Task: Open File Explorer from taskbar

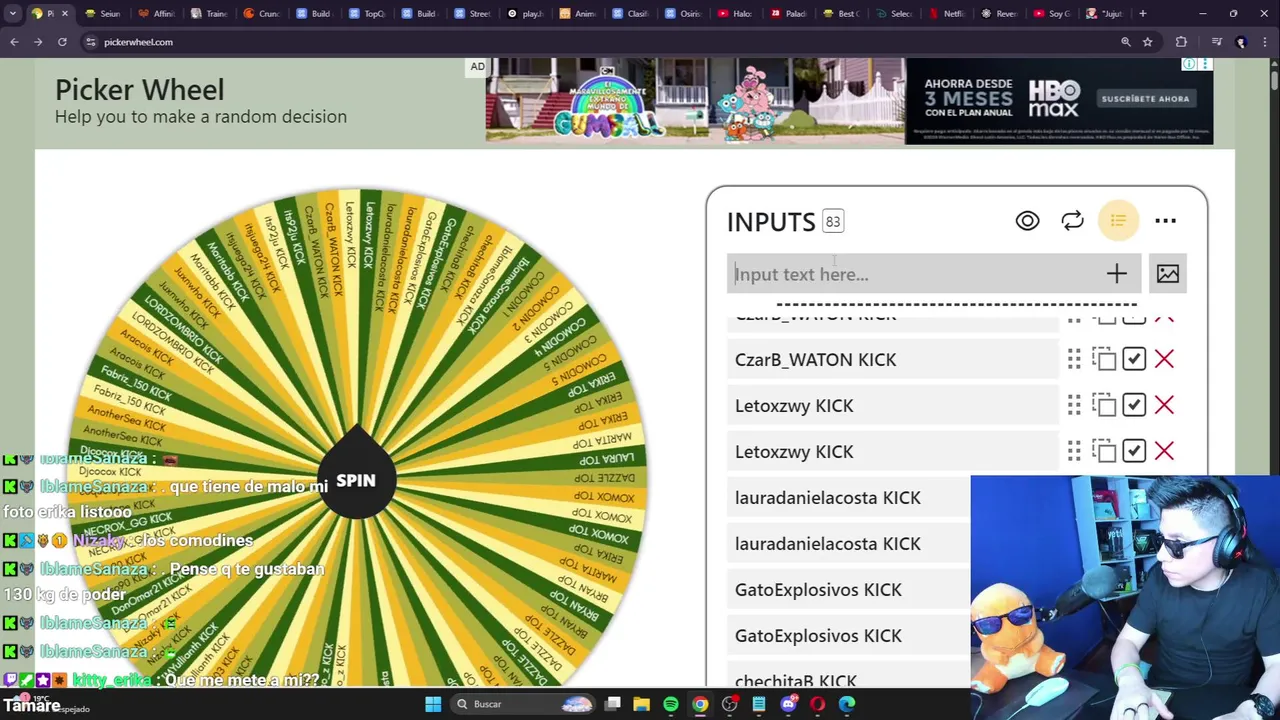Action: [641, 704]
